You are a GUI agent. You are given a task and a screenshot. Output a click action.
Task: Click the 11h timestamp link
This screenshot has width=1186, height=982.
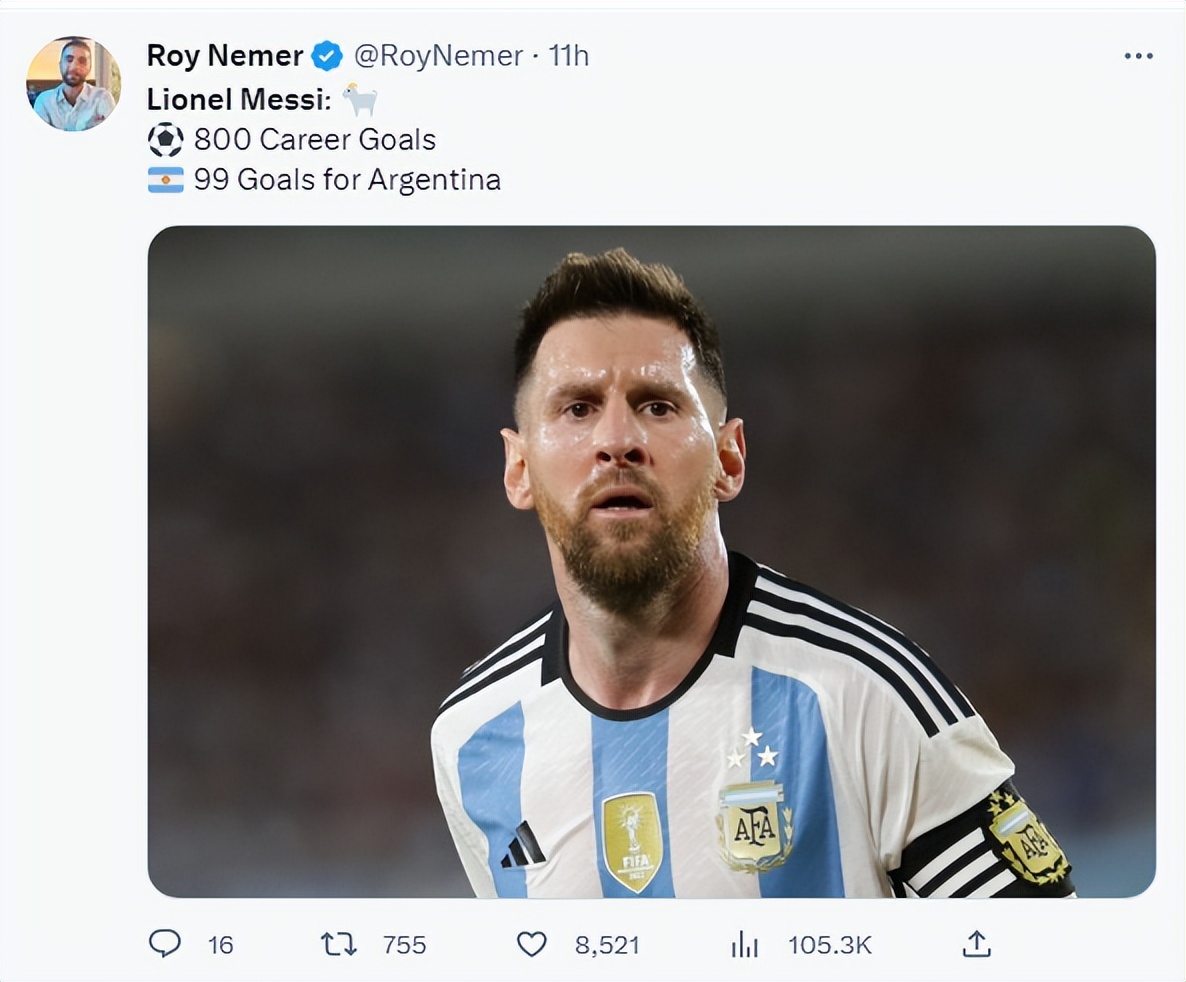tap(568, 56)
